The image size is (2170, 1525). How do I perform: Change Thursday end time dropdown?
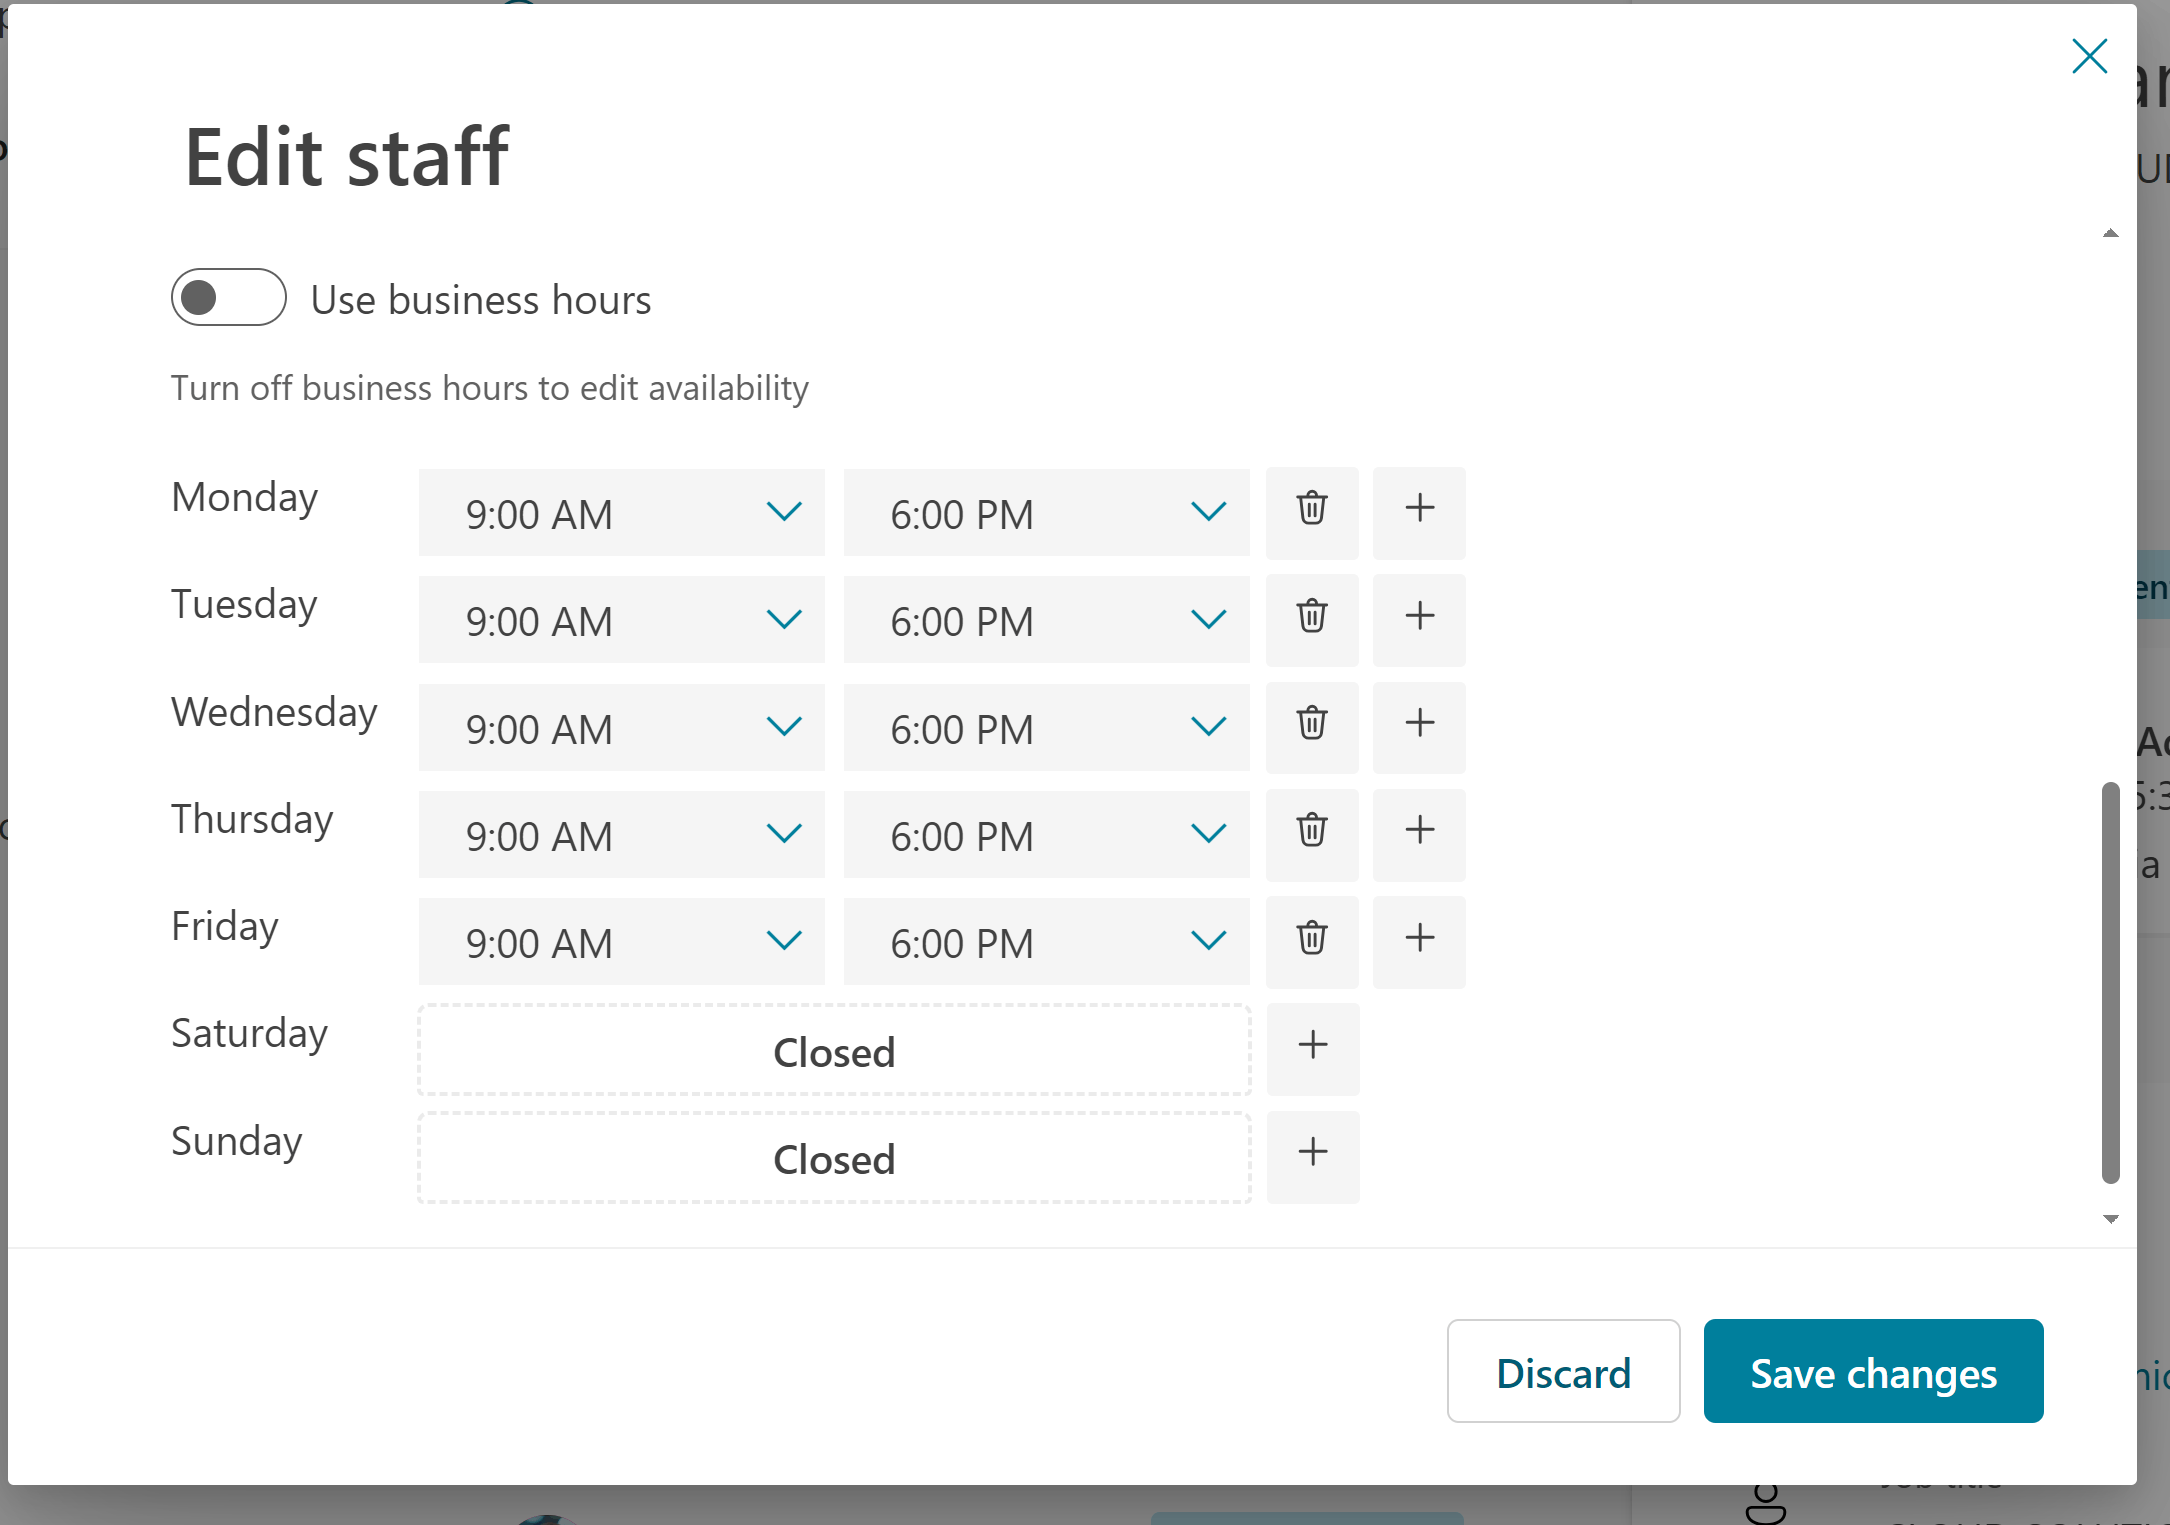tap(1046, 834)
